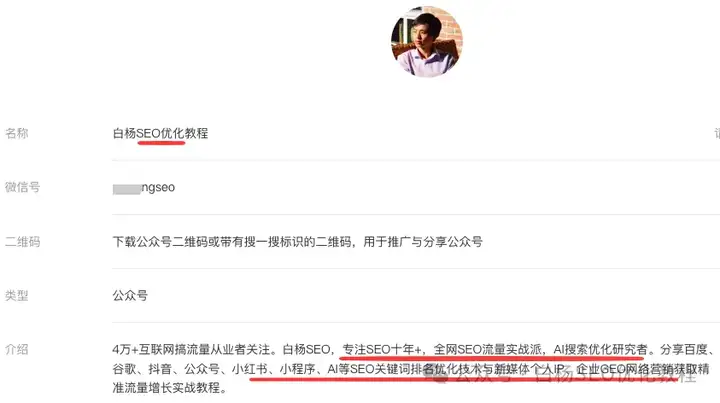Image resolution: width=720 pixels, height=403 pixels.
Task: Click the 介绍 field label
Action: 17,349
